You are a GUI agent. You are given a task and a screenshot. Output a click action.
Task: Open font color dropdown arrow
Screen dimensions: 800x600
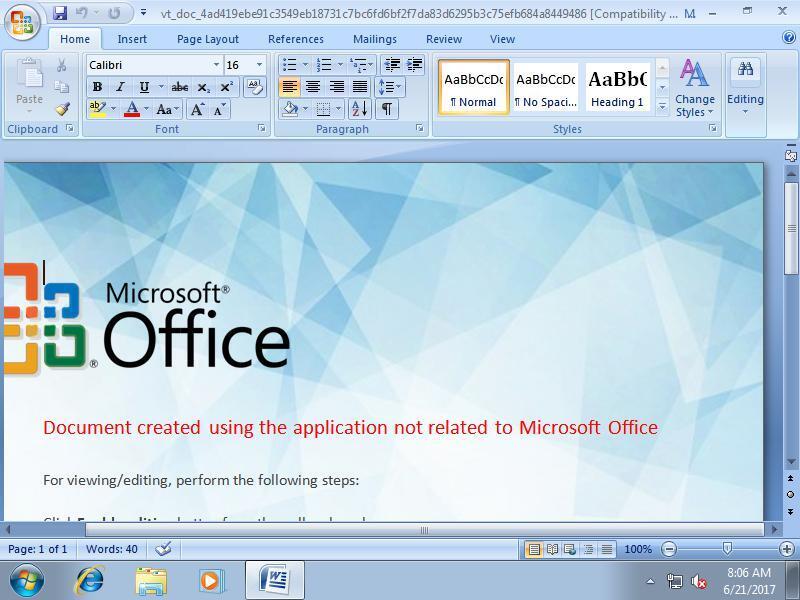(146, 109)
